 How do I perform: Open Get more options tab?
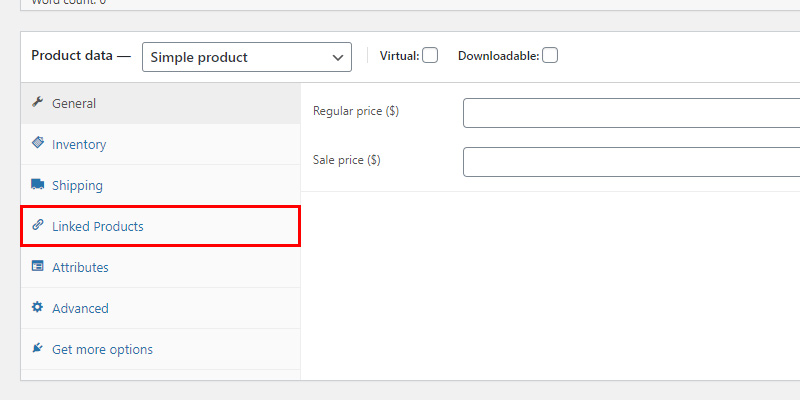click(x=161, y=349)
